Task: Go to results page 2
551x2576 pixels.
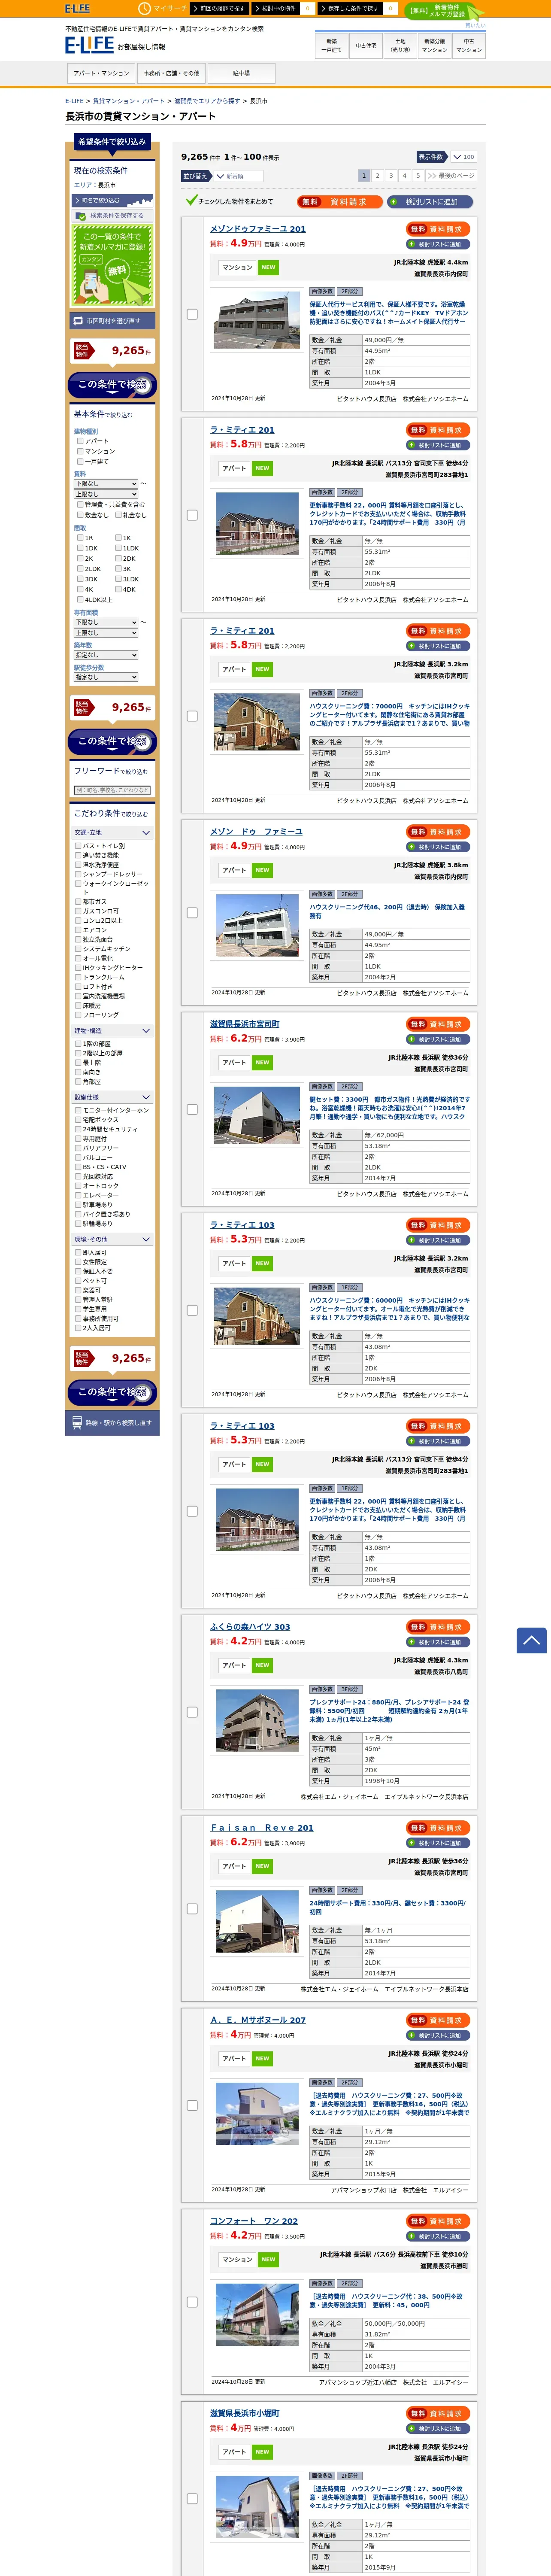Action: click(x=377, y=175)
